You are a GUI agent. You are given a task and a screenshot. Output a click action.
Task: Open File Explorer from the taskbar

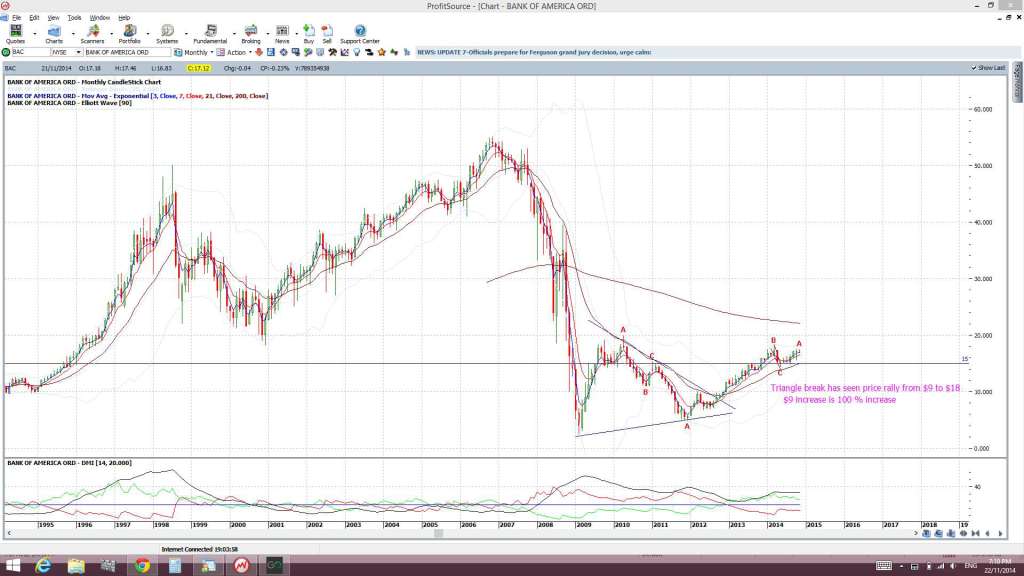point(76,566)
